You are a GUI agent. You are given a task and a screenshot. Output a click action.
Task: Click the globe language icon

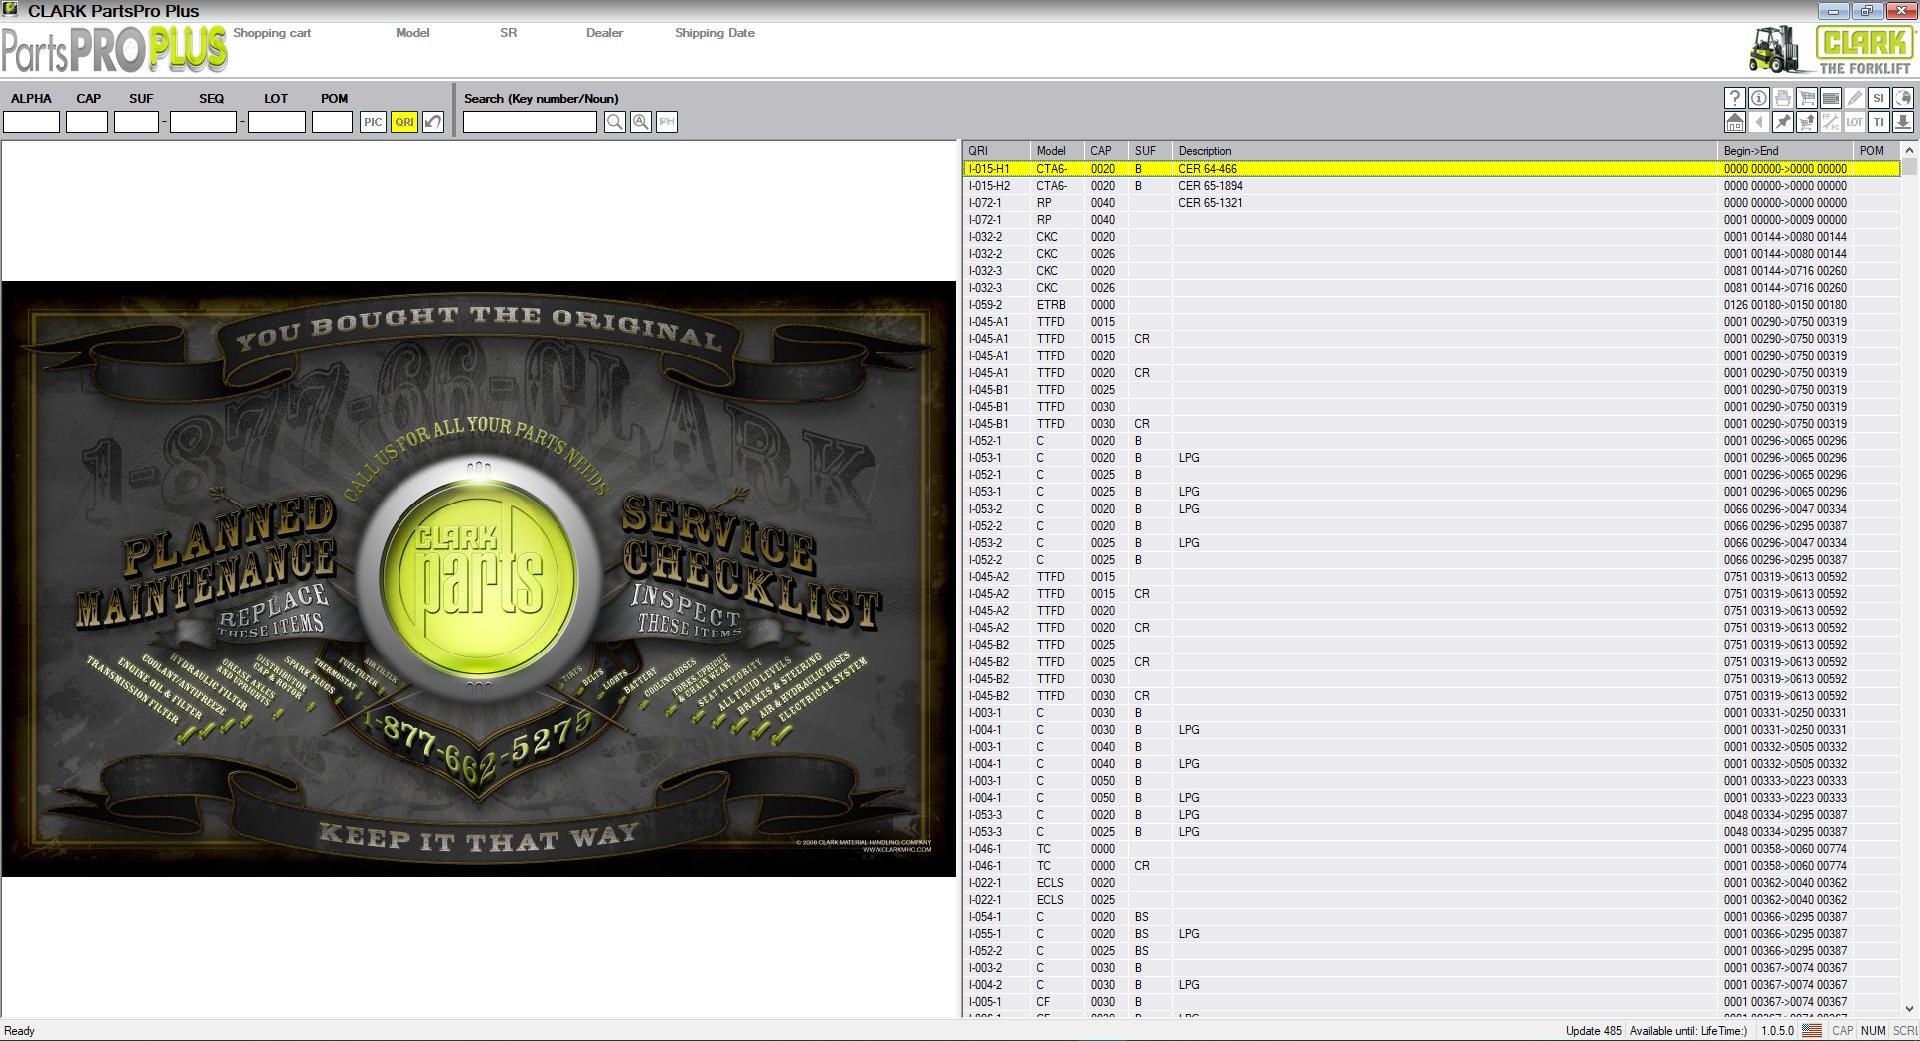pos(1902,98)
